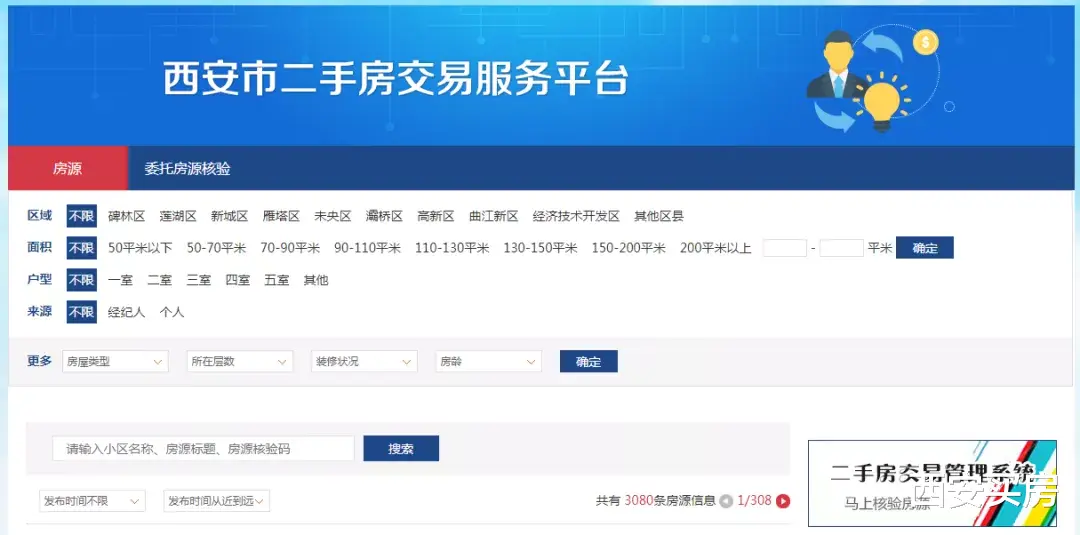
Task: Choose area 110-130平米
Action: [x=452, y=248]
